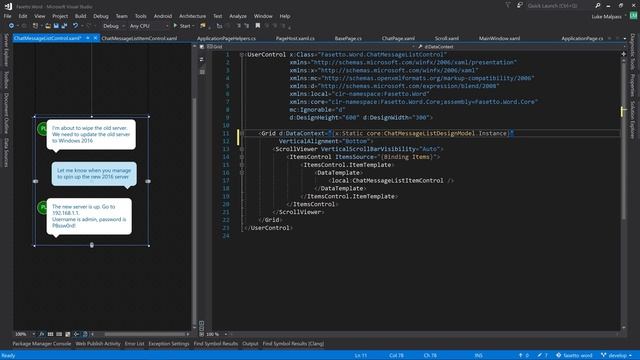
Task: Toggle the designer effects fx icon
Action: [42, 334]
